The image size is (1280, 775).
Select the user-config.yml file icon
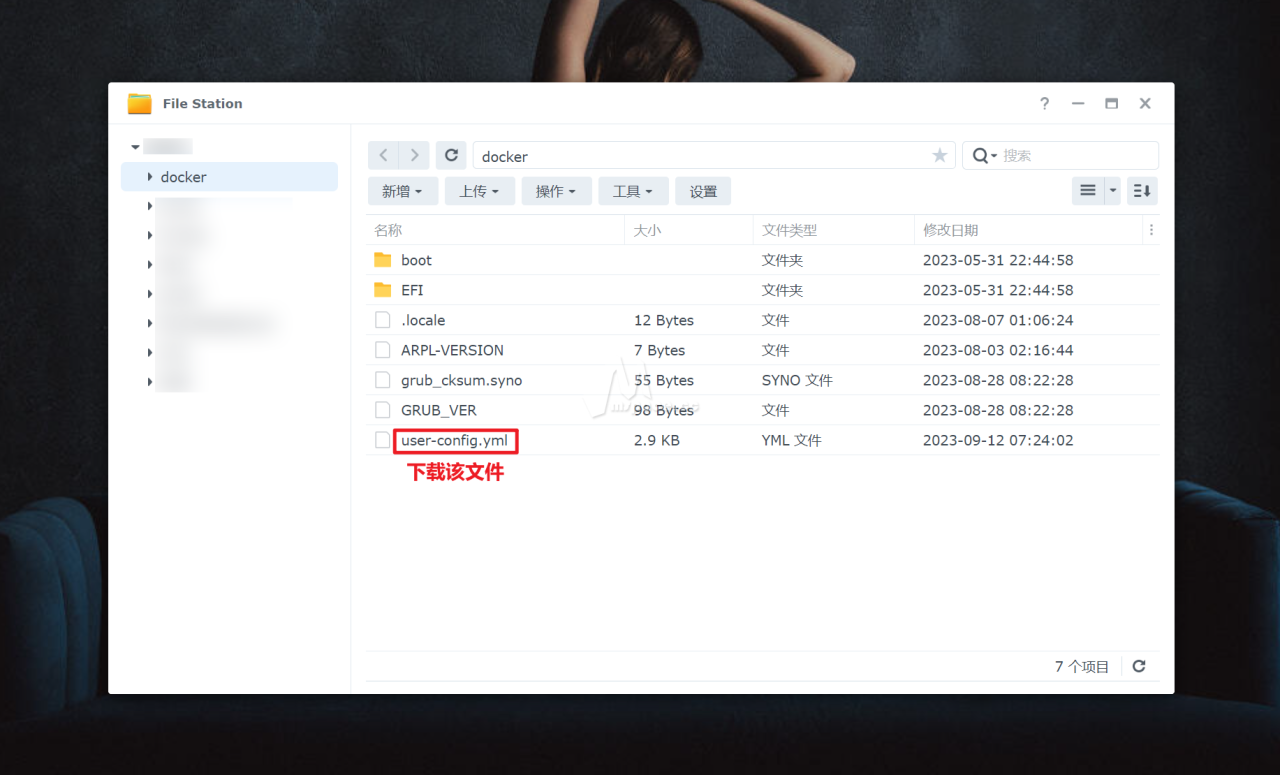click(x=382, y=440)
